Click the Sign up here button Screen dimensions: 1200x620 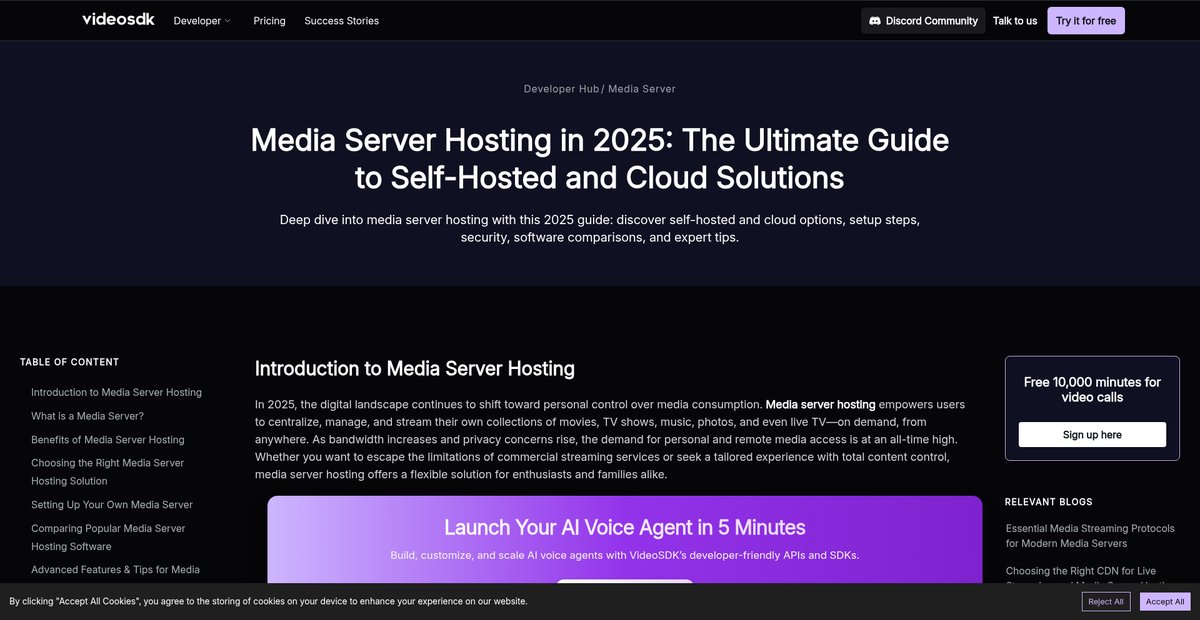pos(1092,435)
